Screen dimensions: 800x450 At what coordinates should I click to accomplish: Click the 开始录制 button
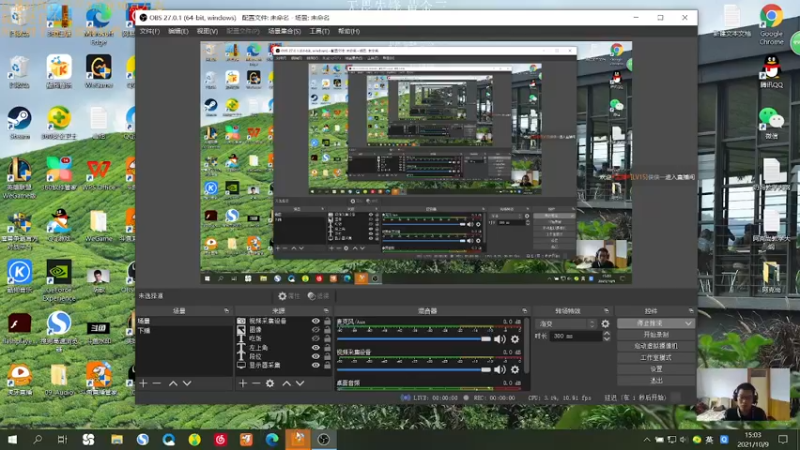coord(656,335)
